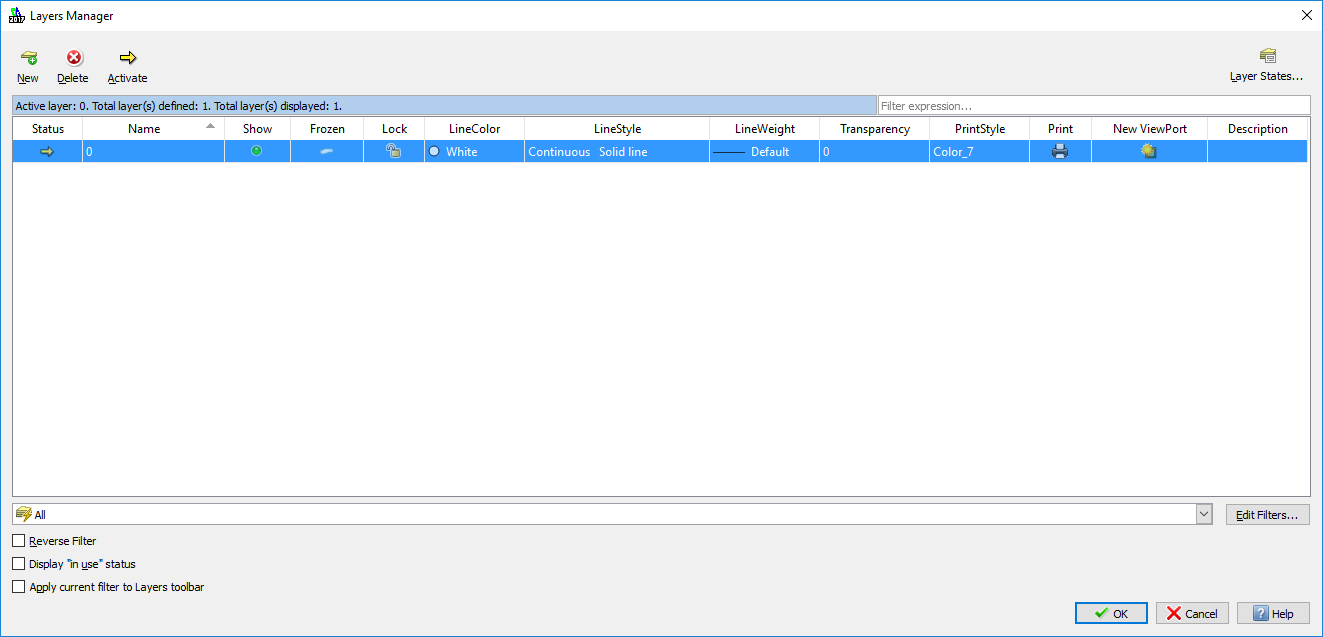Click the Cancel button

[1192, 613]
